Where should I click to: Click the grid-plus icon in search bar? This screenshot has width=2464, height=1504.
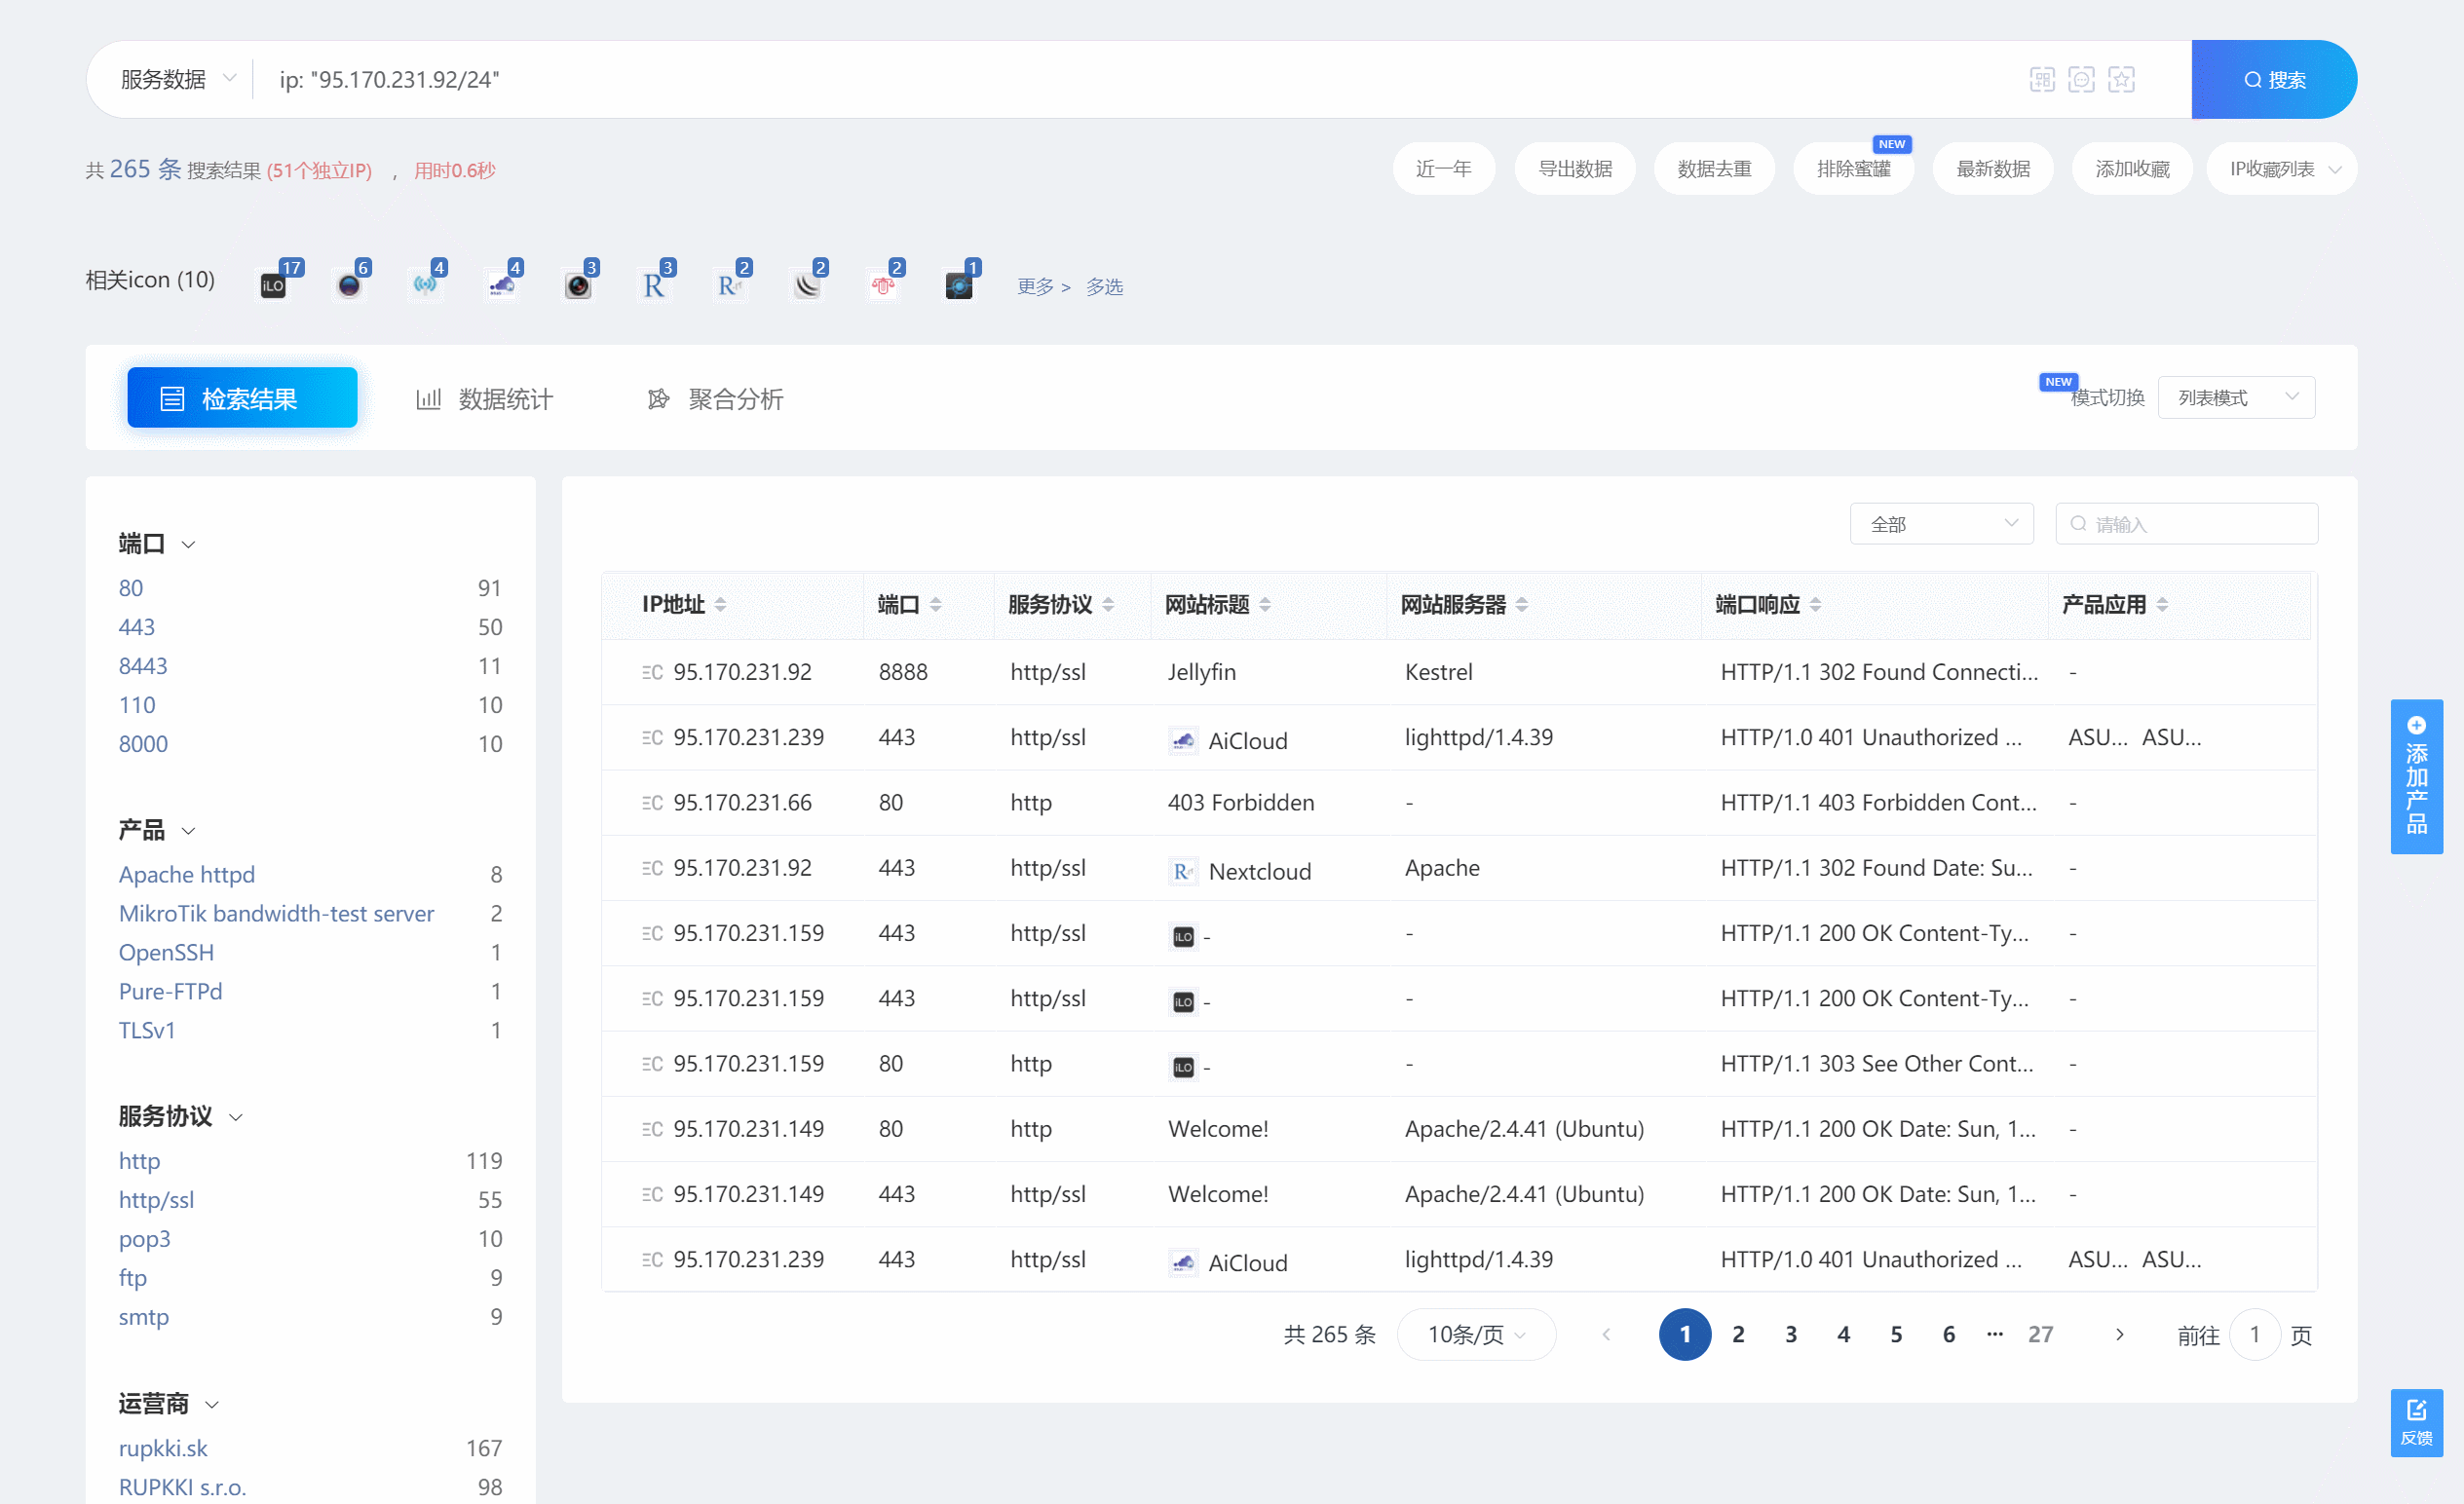coord(2042,80)
